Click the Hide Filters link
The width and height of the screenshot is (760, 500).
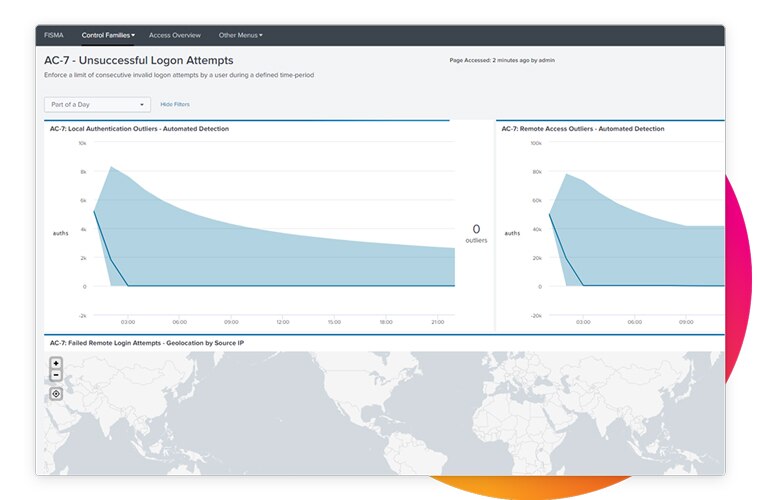click(175, 104)
